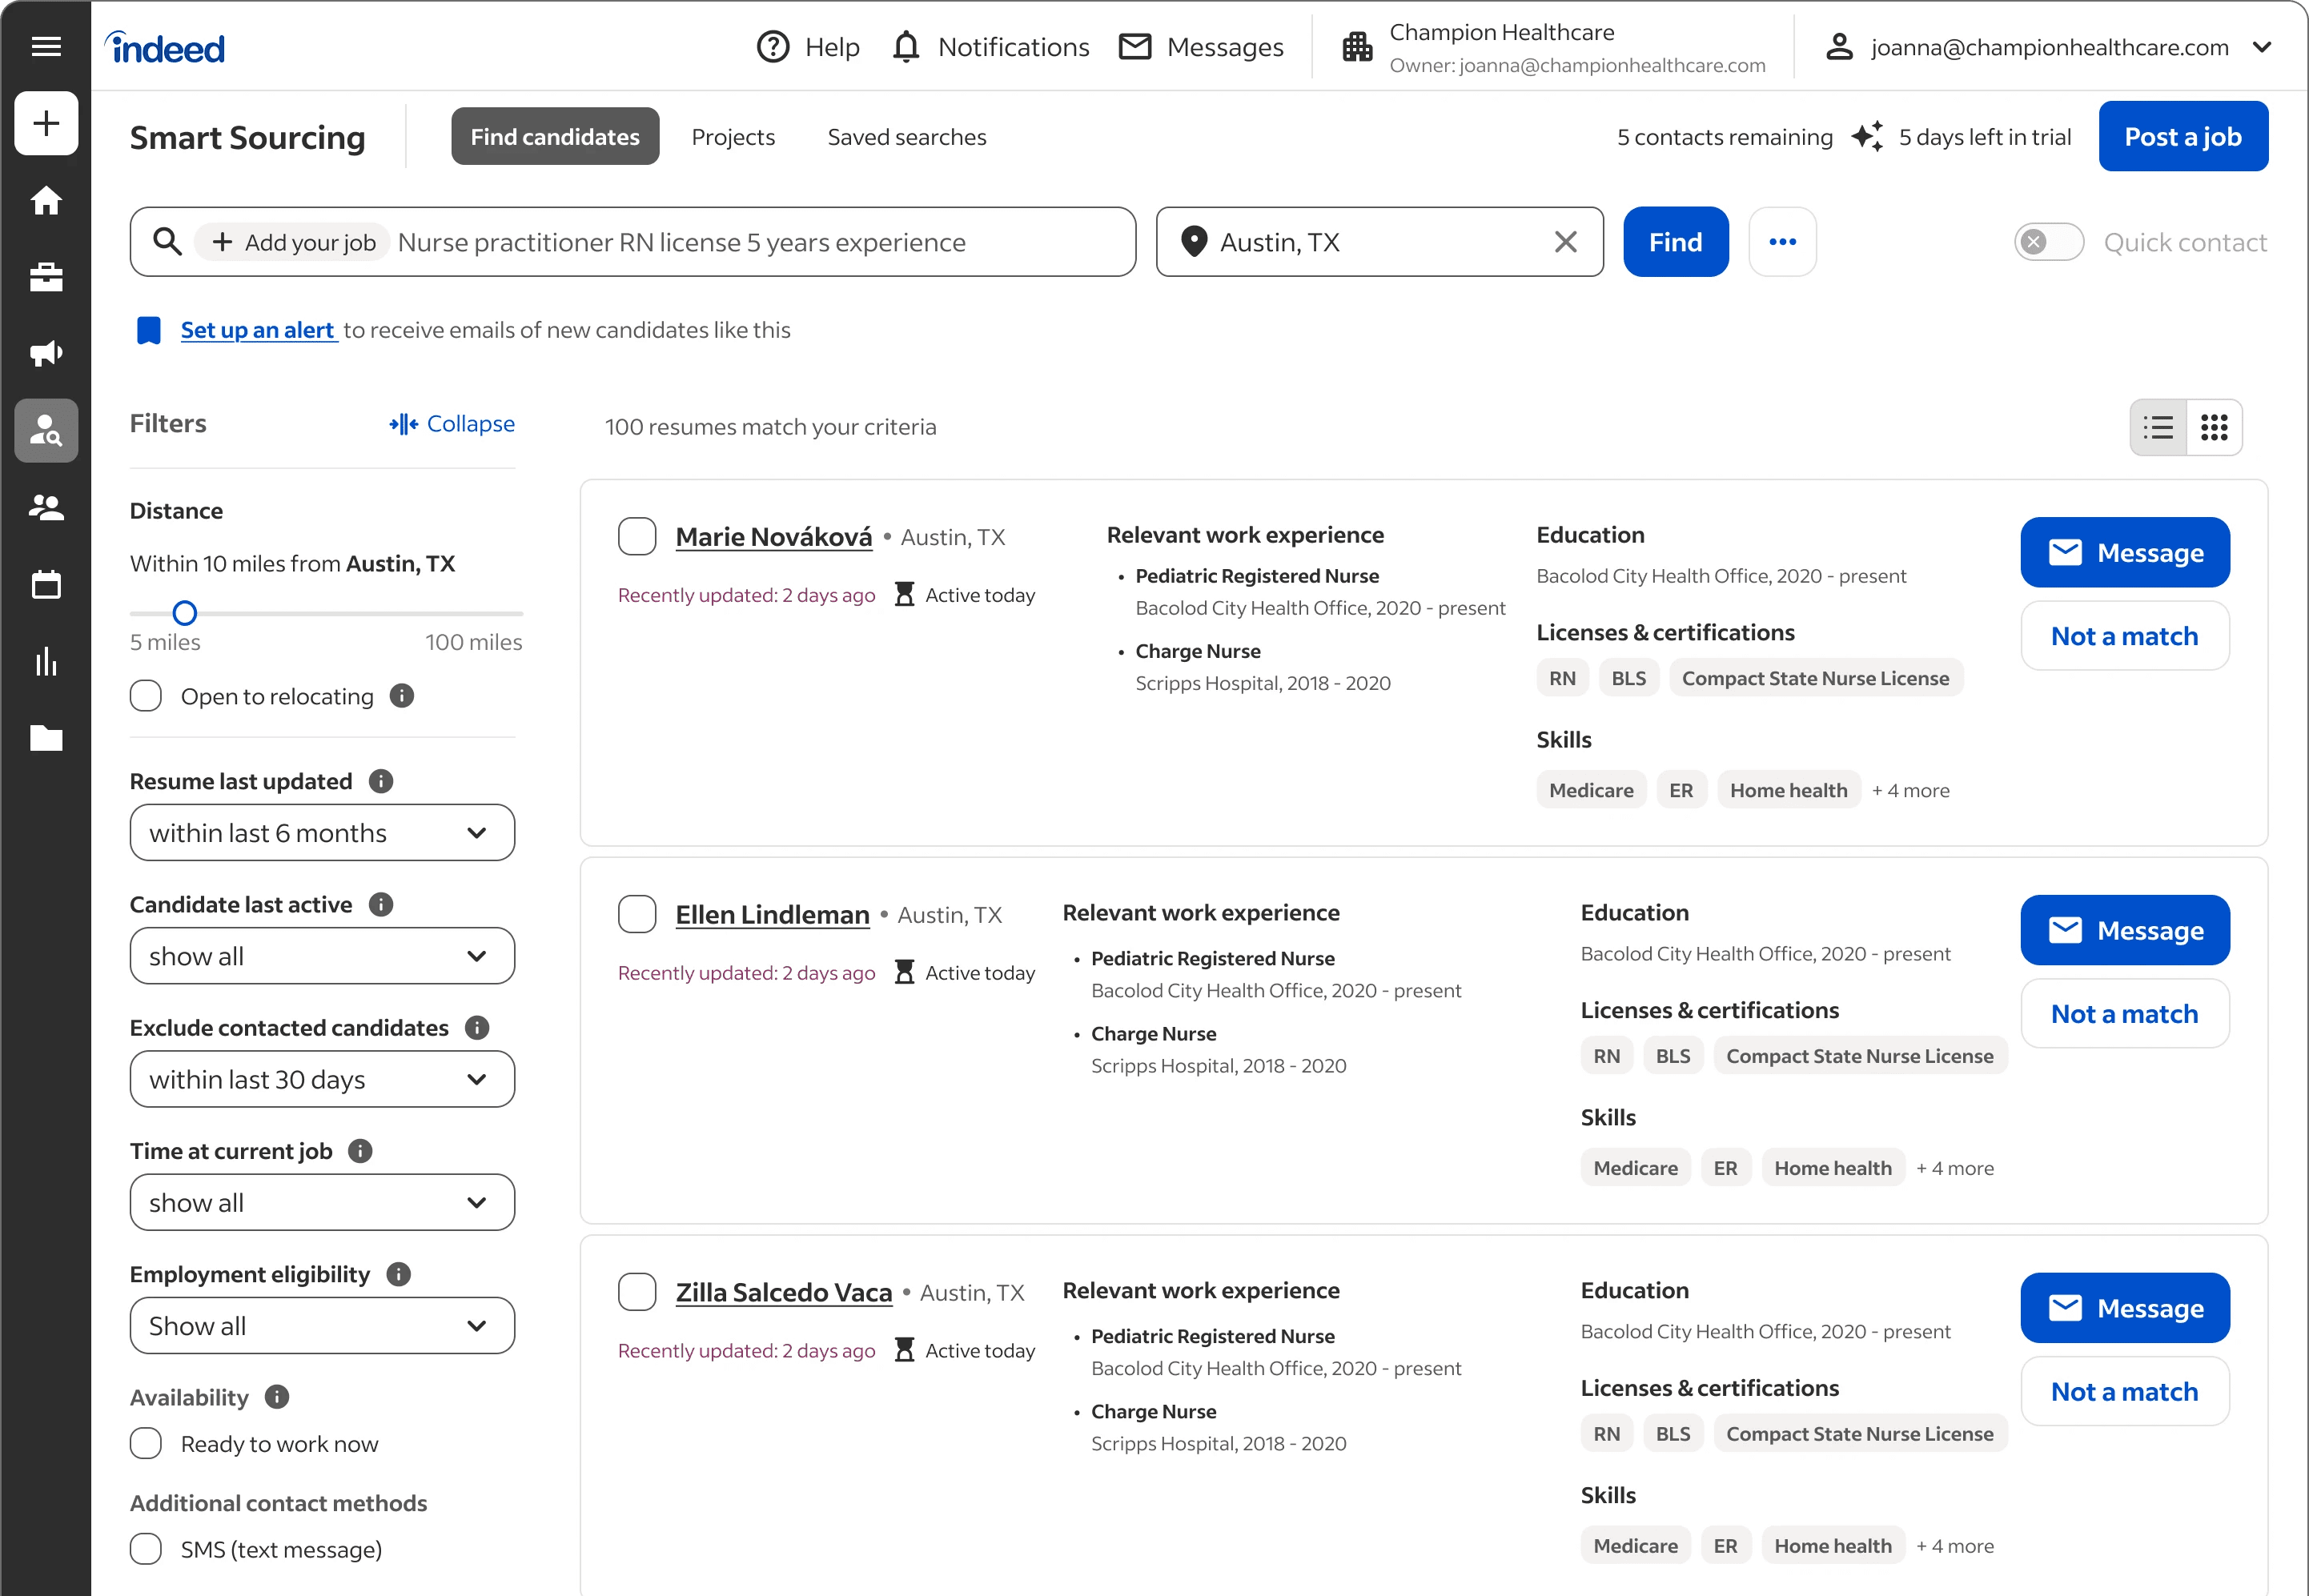Switch to the Projects tab
The image size is (2309, 1596).
(733, 137)
